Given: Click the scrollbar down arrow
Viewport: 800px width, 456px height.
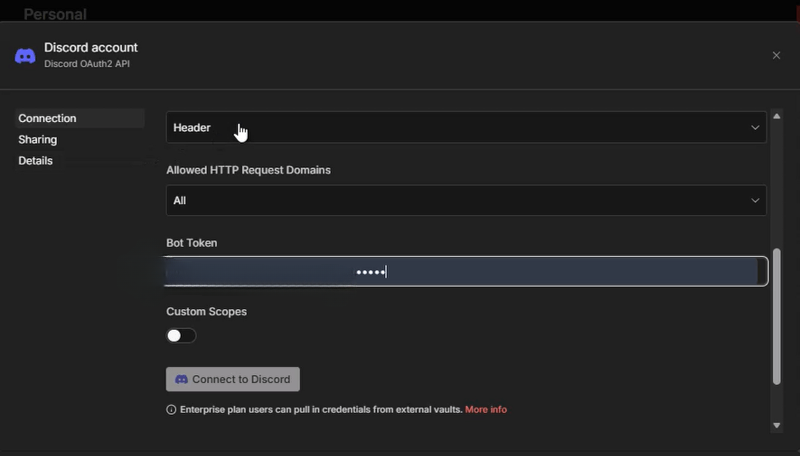Looking at the screenshot, I should [x=777, y=425].
